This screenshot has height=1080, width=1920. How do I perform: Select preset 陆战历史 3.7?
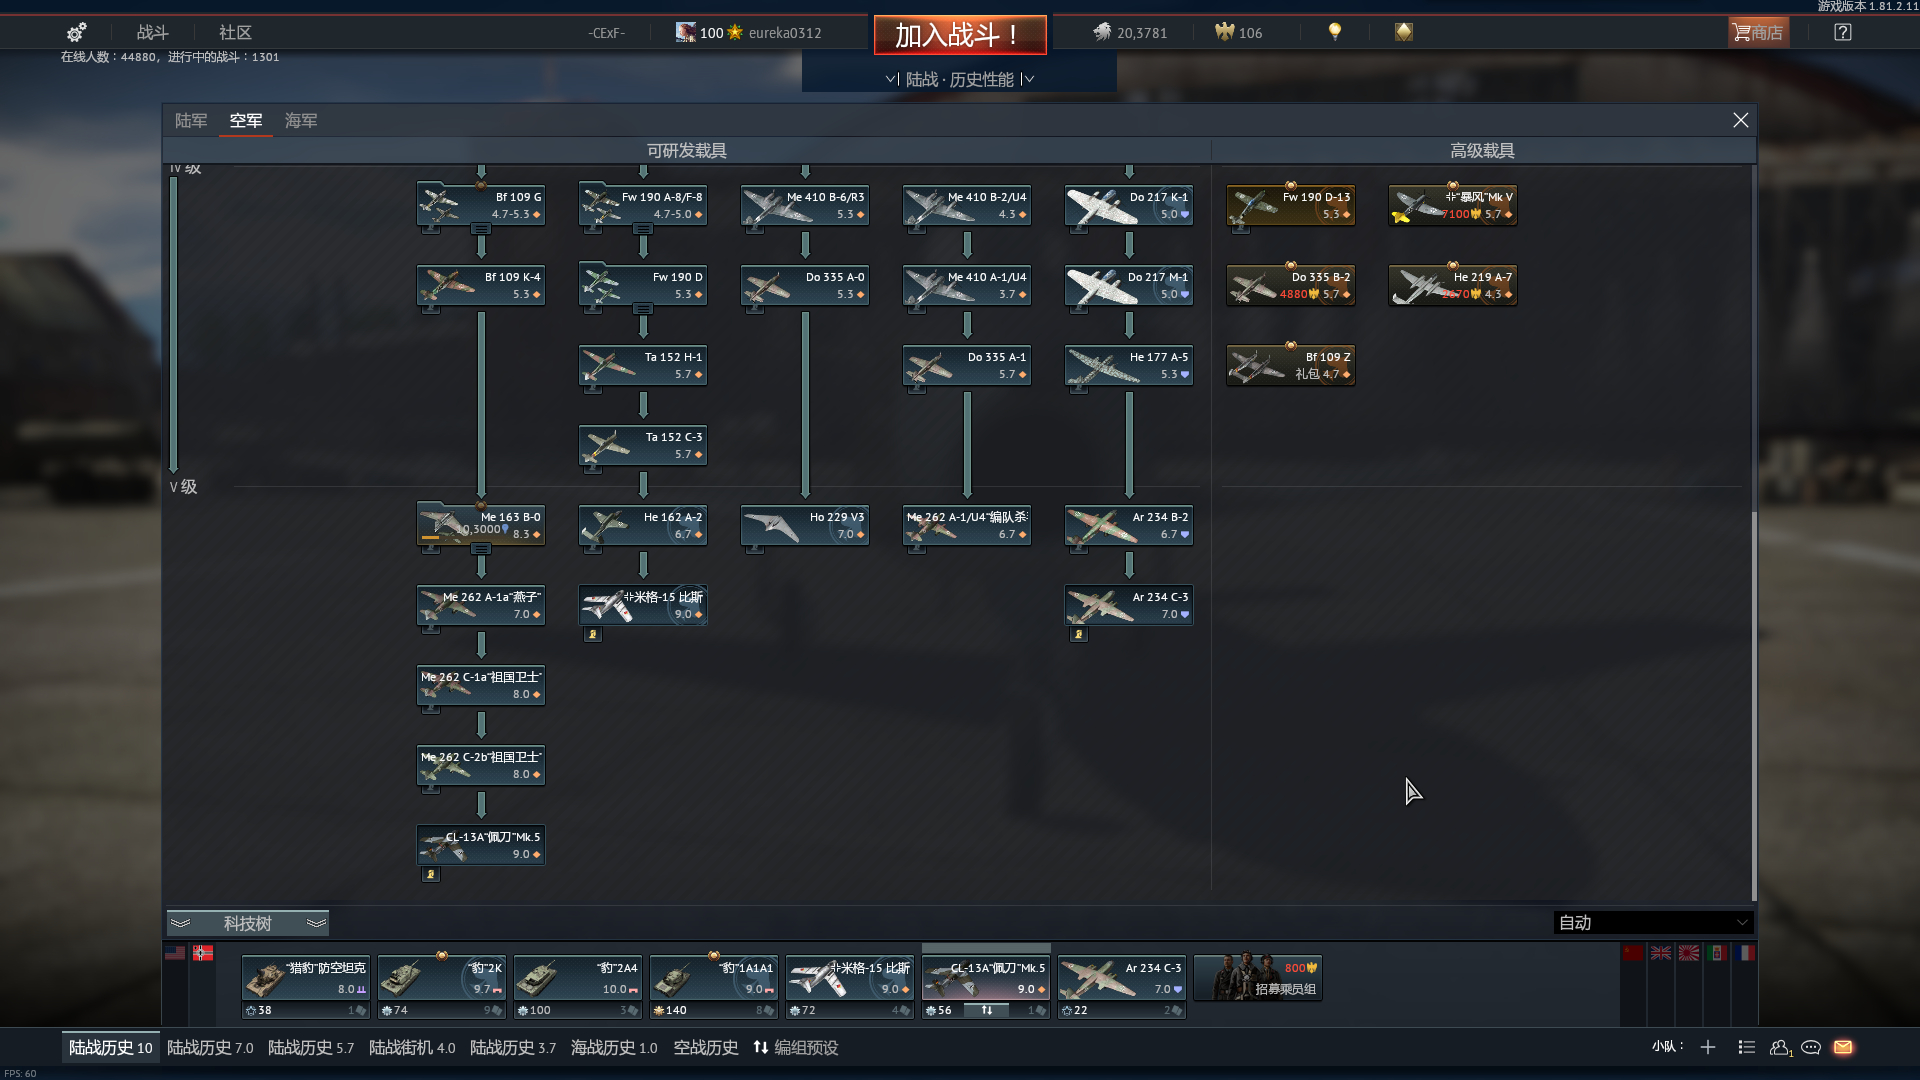click(x=513, y=1047)
